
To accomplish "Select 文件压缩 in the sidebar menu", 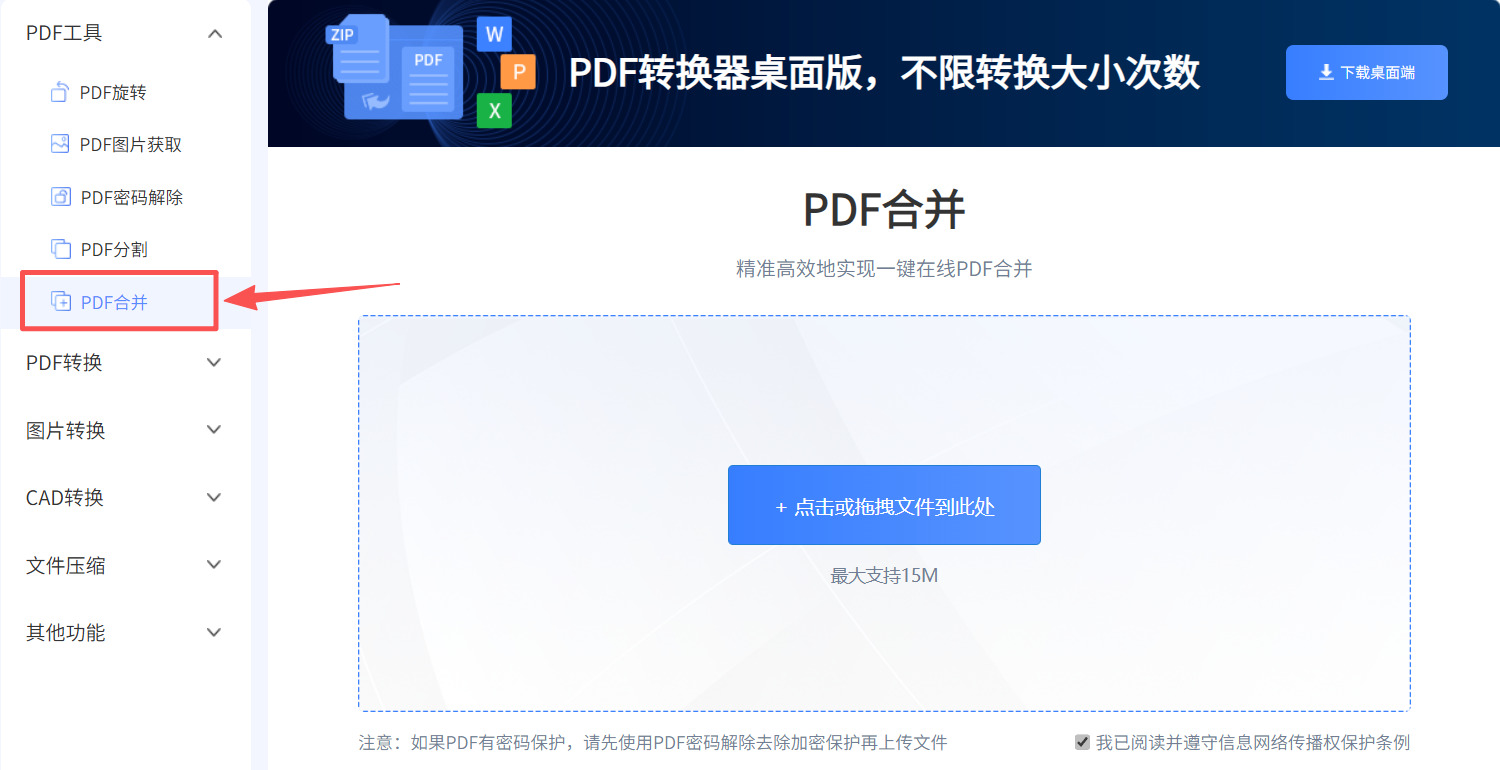I will (120, 564).
